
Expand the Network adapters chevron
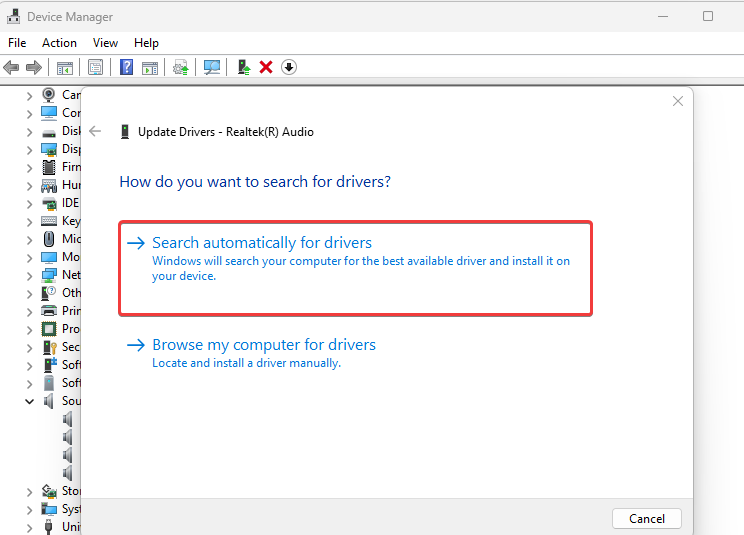click(29, 276)
